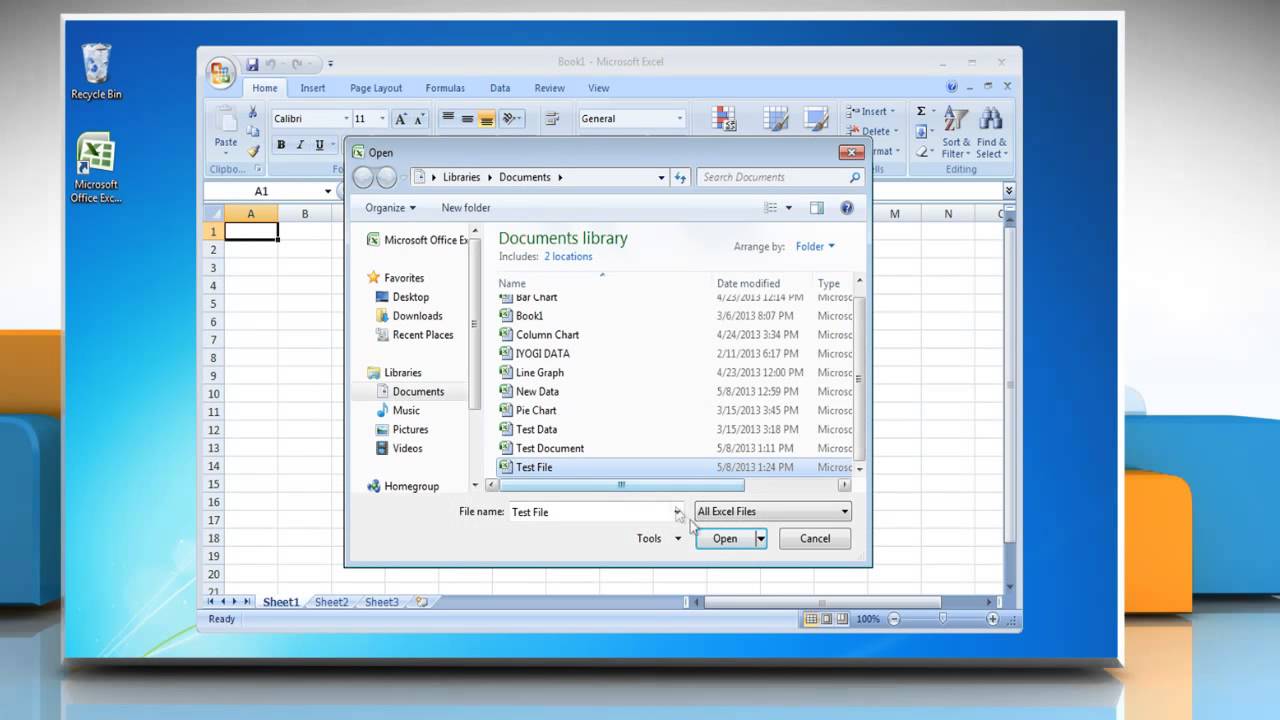The height and width of the screenshot is (720, 1280).
Task: Open Cell Styles icon
Action: point(816,119)
